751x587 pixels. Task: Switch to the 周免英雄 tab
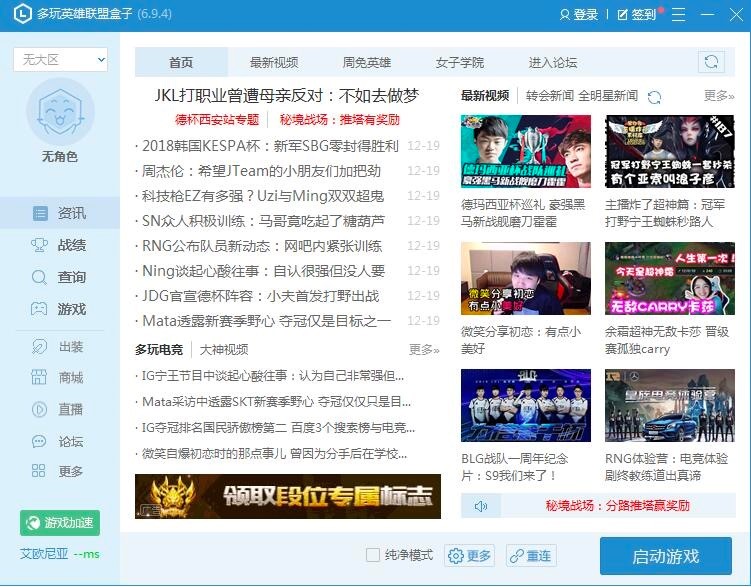click(366, 62)
